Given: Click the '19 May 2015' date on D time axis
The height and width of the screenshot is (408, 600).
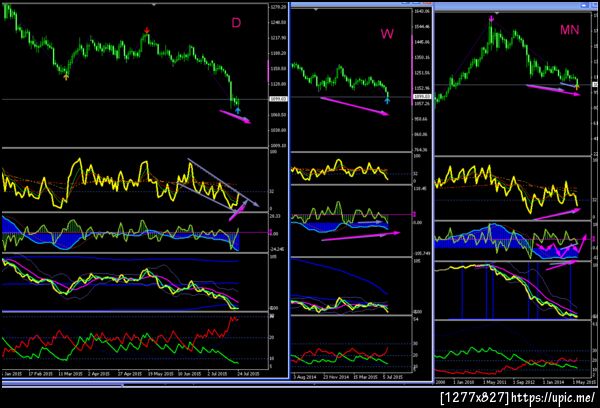Looking at the screenshot, I should [x=160, y=374].
